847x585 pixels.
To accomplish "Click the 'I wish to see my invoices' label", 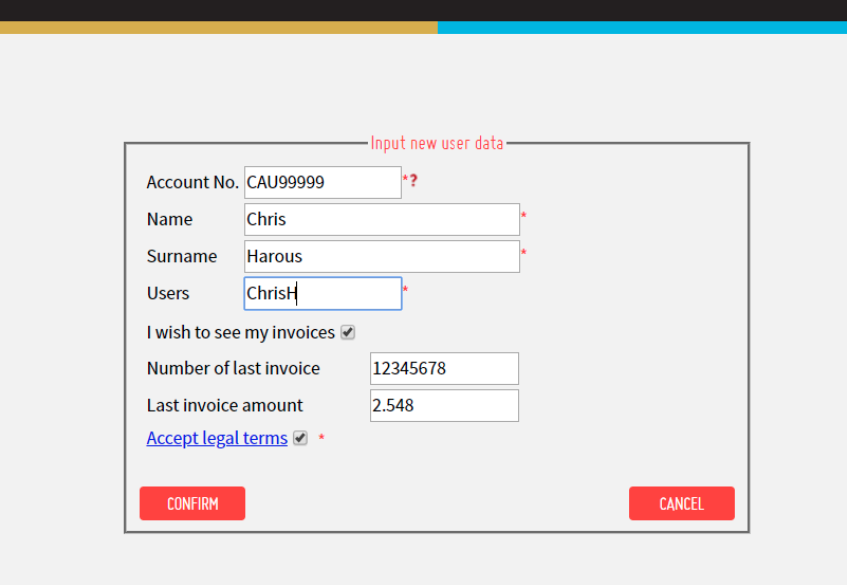I will click(241, 333).
